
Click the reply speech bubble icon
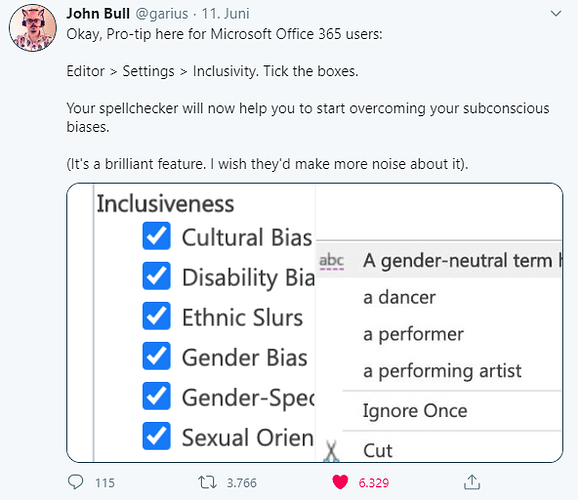[x=76, y=482]
